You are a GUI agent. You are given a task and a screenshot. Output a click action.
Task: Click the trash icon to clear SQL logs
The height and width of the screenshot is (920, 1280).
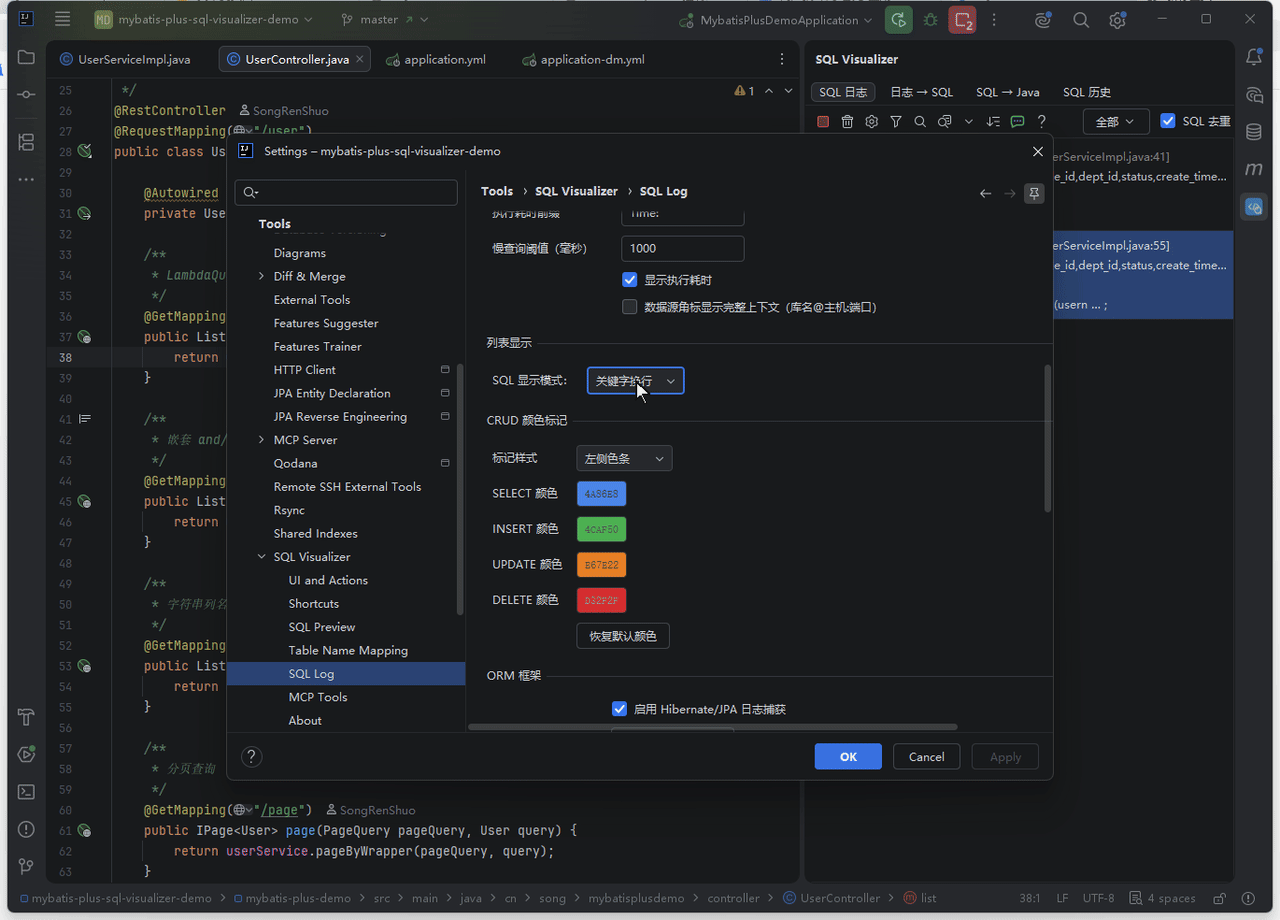point(847,121)
